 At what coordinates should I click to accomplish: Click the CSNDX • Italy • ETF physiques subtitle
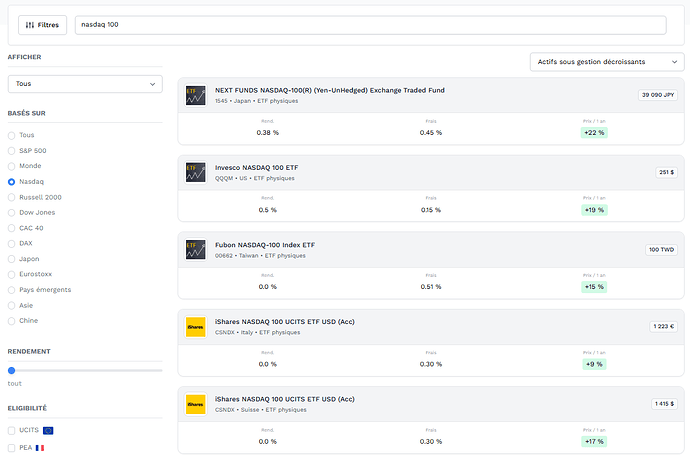pyautogui.click(x=257, y=333)
